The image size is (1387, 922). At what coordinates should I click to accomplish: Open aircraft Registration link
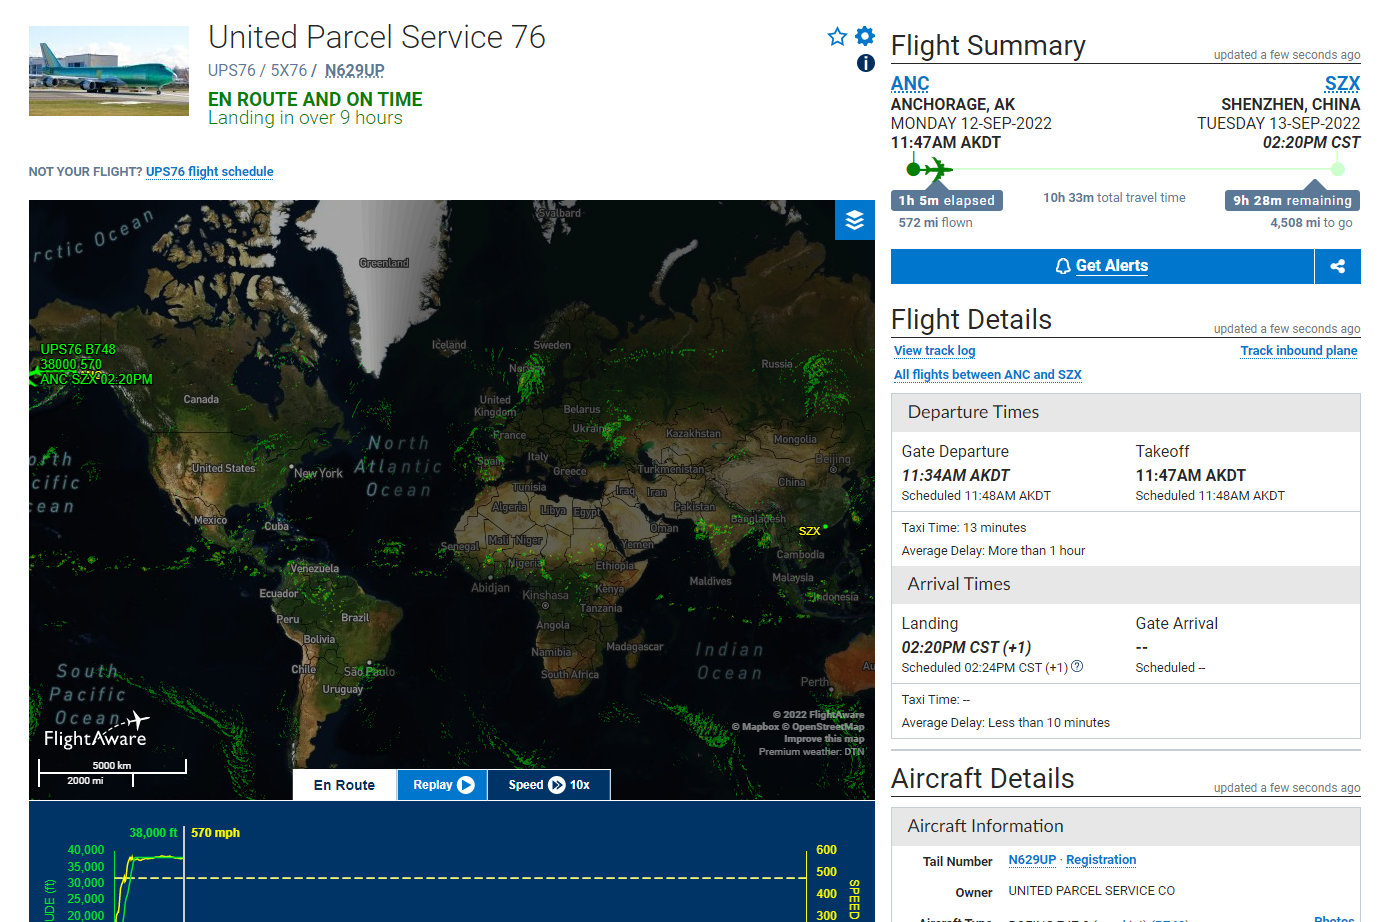click(x=1101, y=860)
